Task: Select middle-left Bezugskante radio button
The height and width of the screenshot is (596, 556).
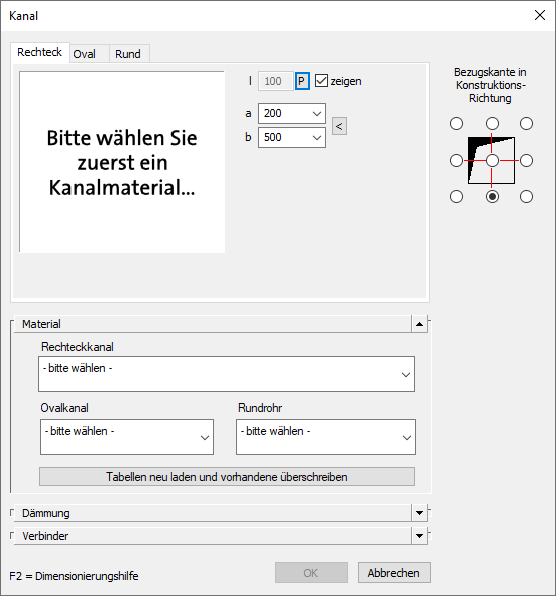Action: (x=456, y=160)
